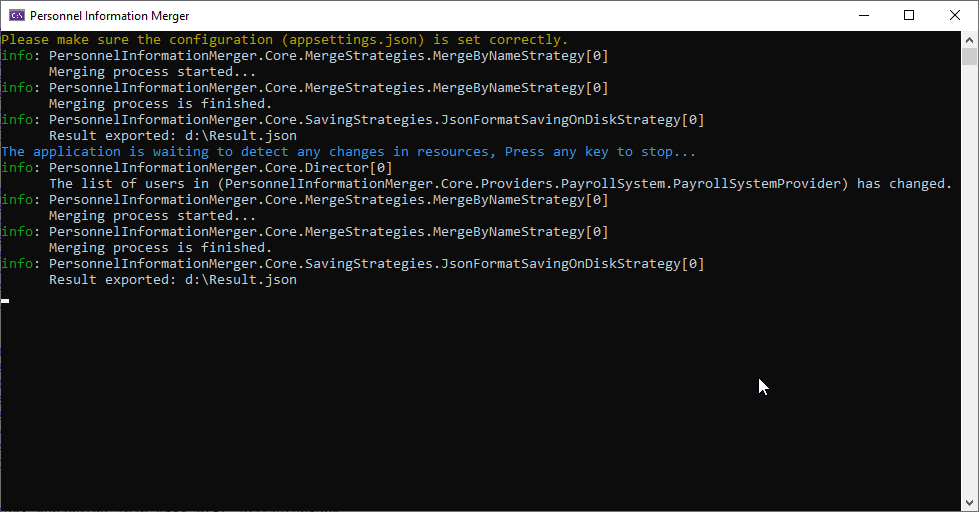The image size is (979, 512).
Task: Click the first 'Merging process started...' line
Action: coord(152,72)
